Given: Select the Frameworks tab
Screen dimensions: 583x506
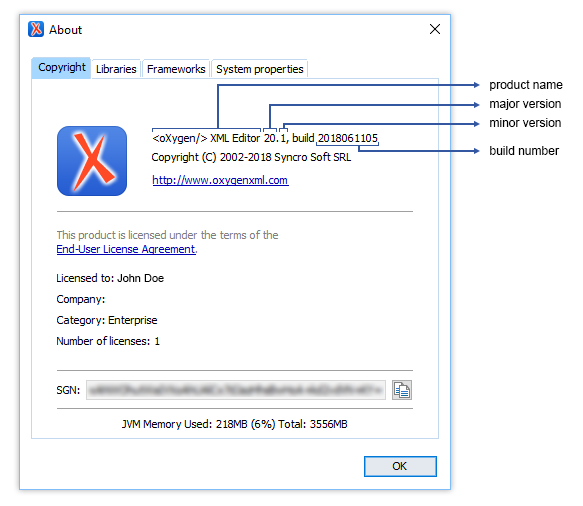Looking at the screenshot, I should click(176, 69).
